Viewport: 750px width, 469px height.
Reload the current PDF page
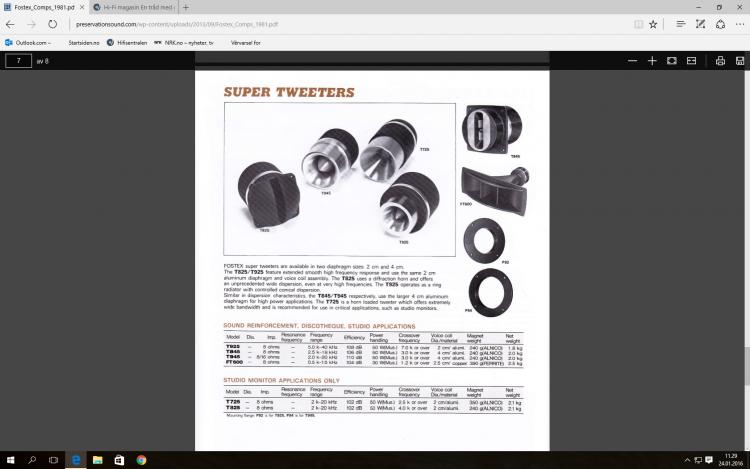point(53,24)
